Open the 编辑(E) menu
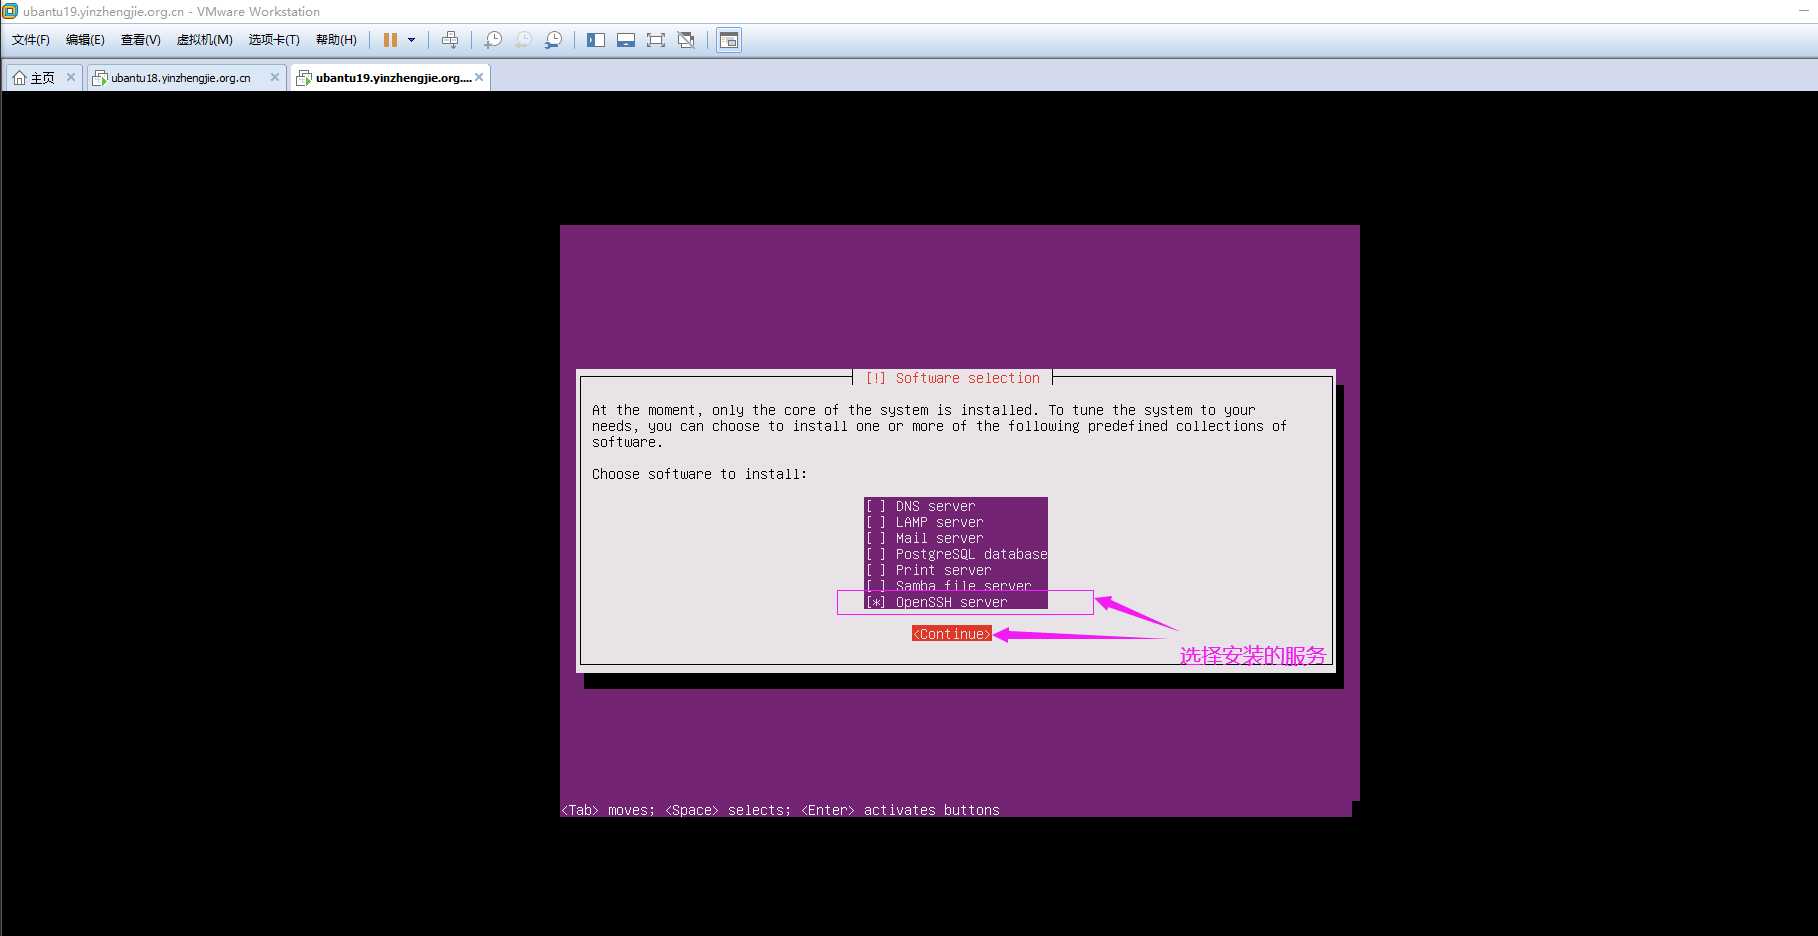 pos(85,40)
